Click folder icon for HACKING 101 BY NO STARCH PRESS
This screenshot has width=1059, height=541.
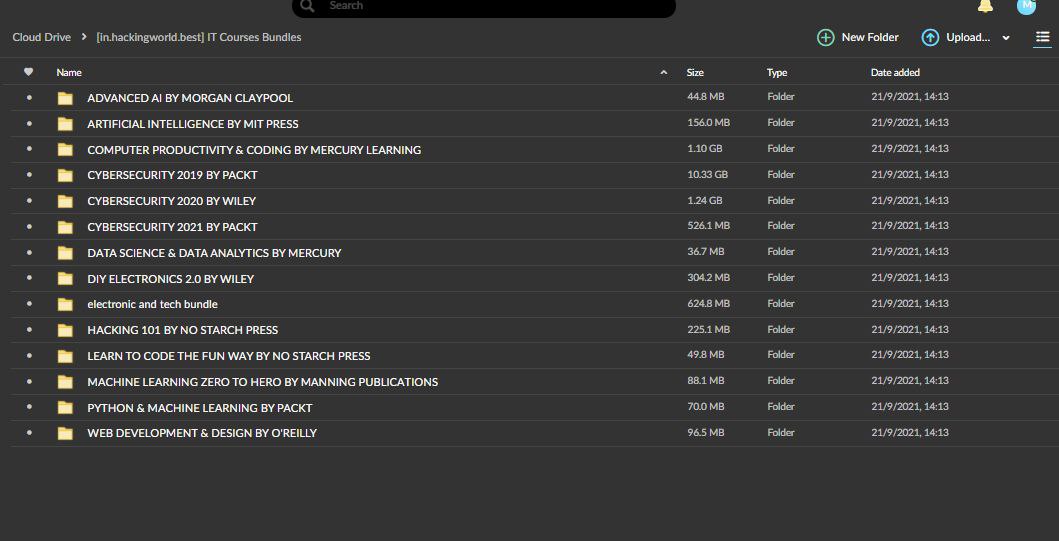(x=65, y=330)
